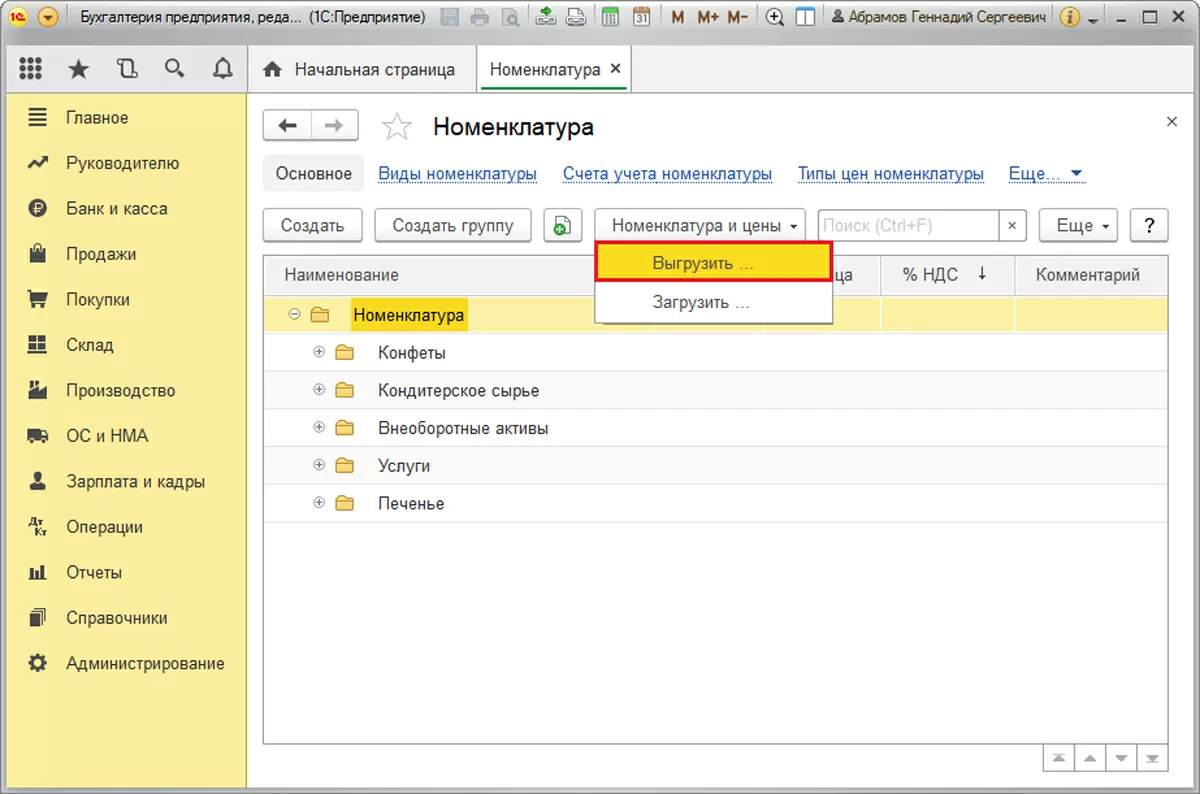Open Favorites star in the tools panel
Screen dimensions: 1200x794
coord(78,69)
